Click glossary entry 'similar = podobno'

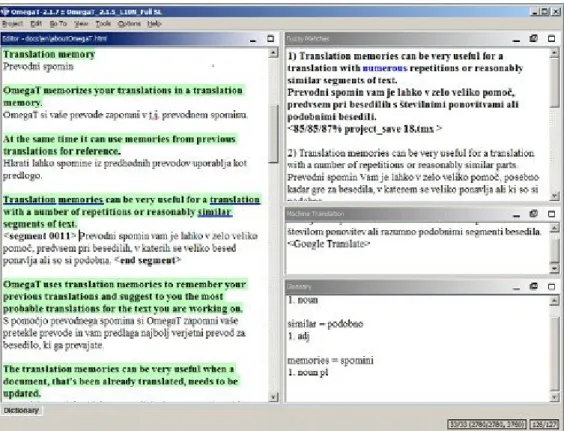[x=325, y=324]
